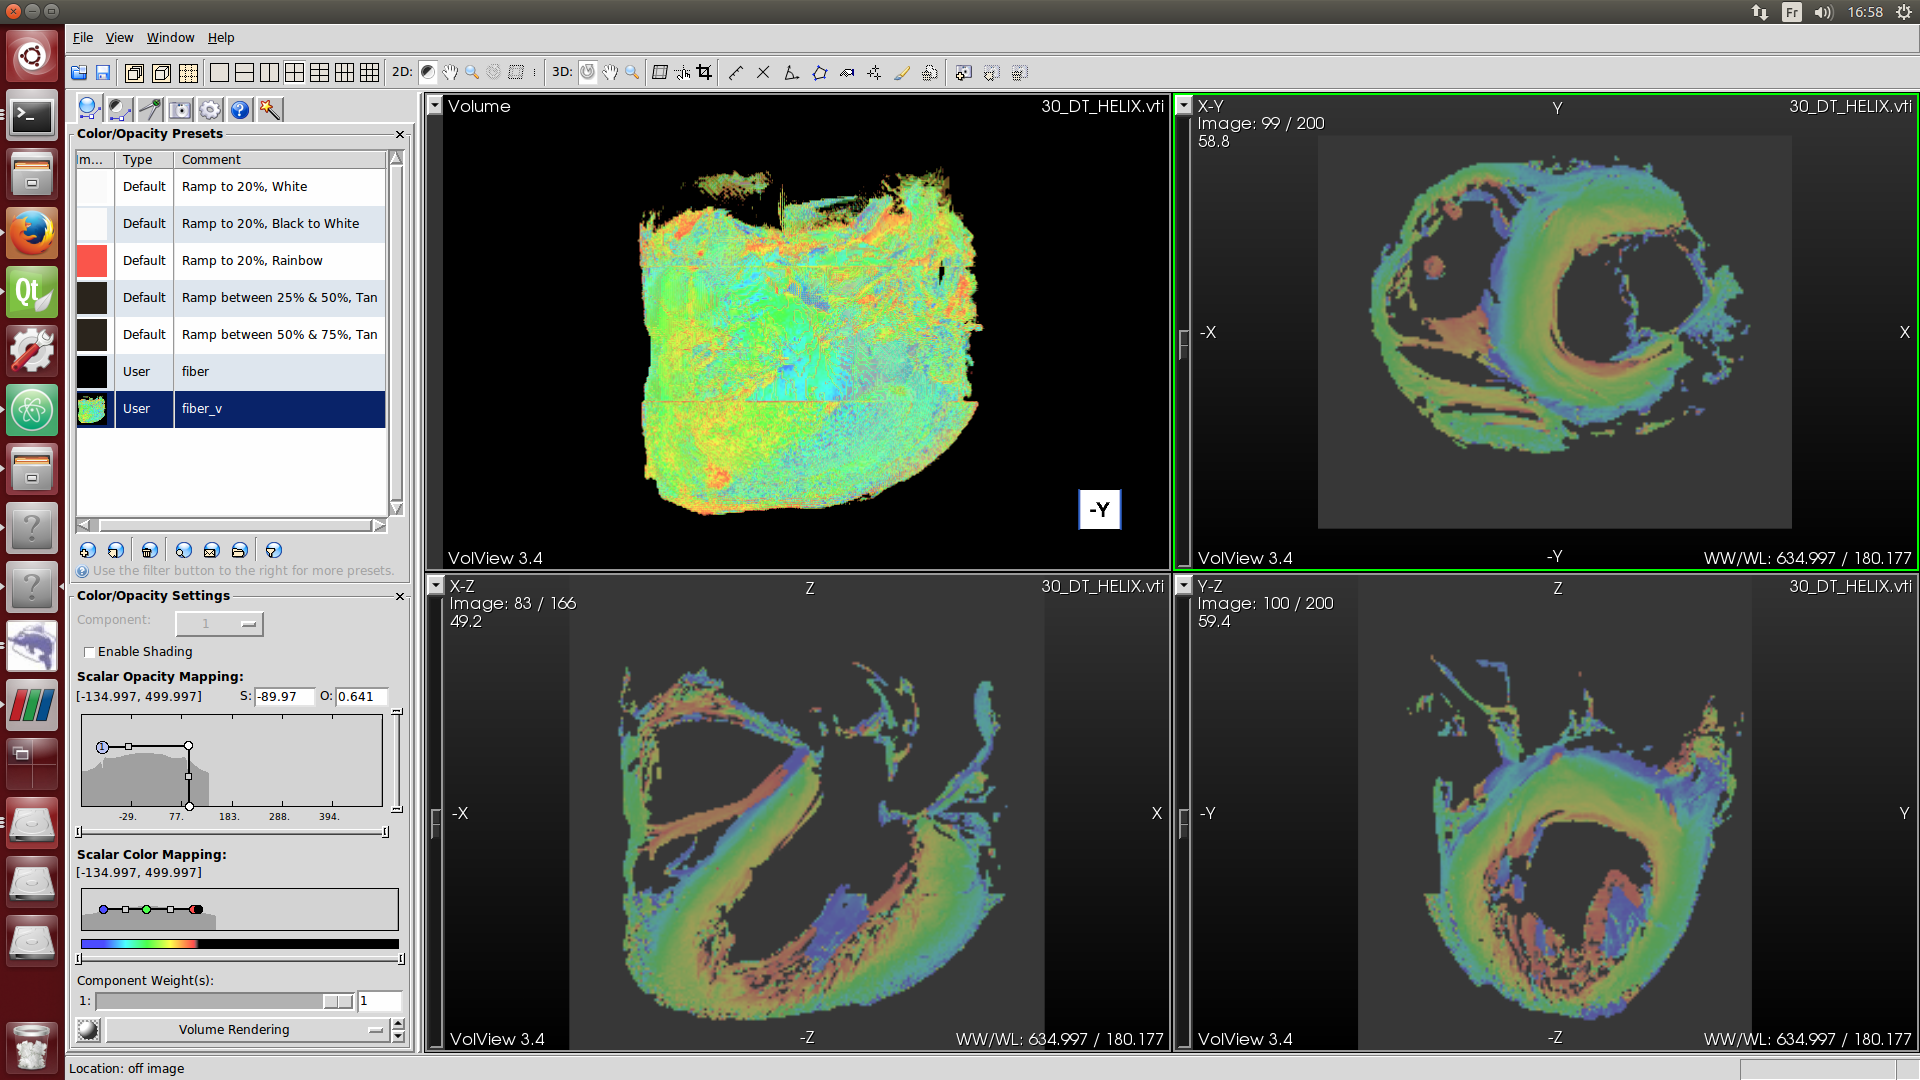1920x1080 pixels.
Task: Click the Component Weight value field
Action: 379,1001
